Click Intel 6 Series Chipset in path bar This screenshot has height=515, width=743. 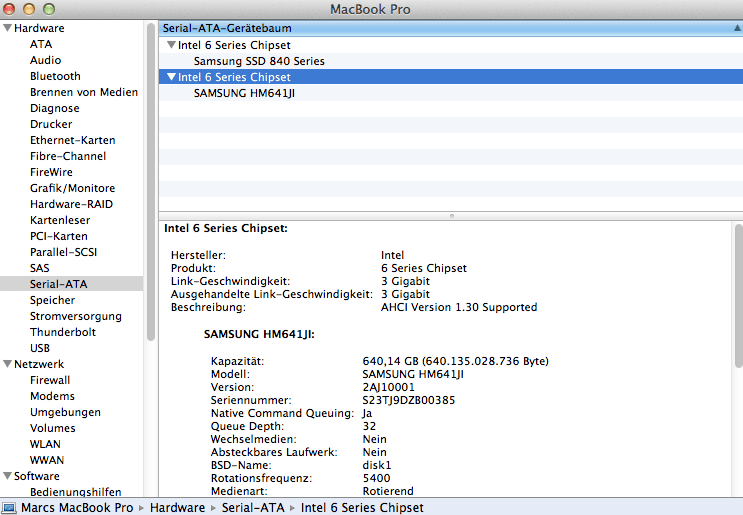pos(362,508)
